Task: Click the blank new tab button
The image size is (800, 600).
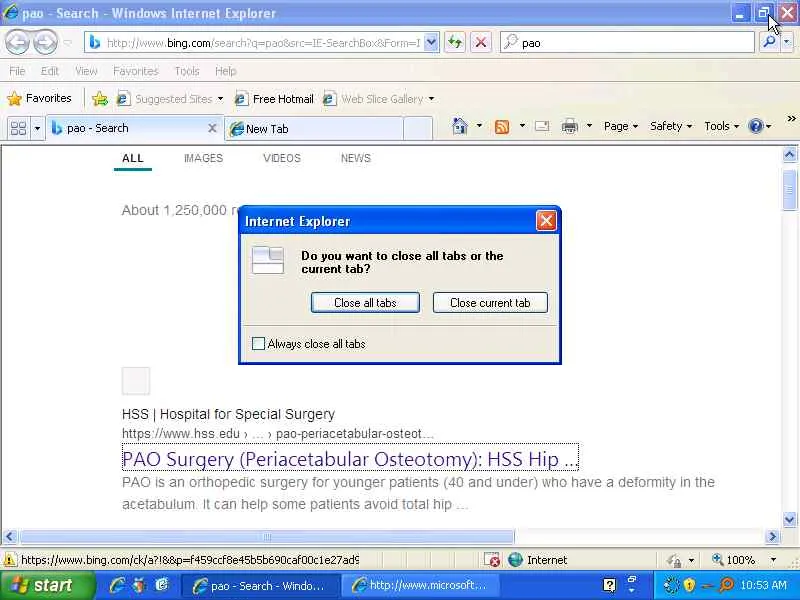Action: pos(418,129)
